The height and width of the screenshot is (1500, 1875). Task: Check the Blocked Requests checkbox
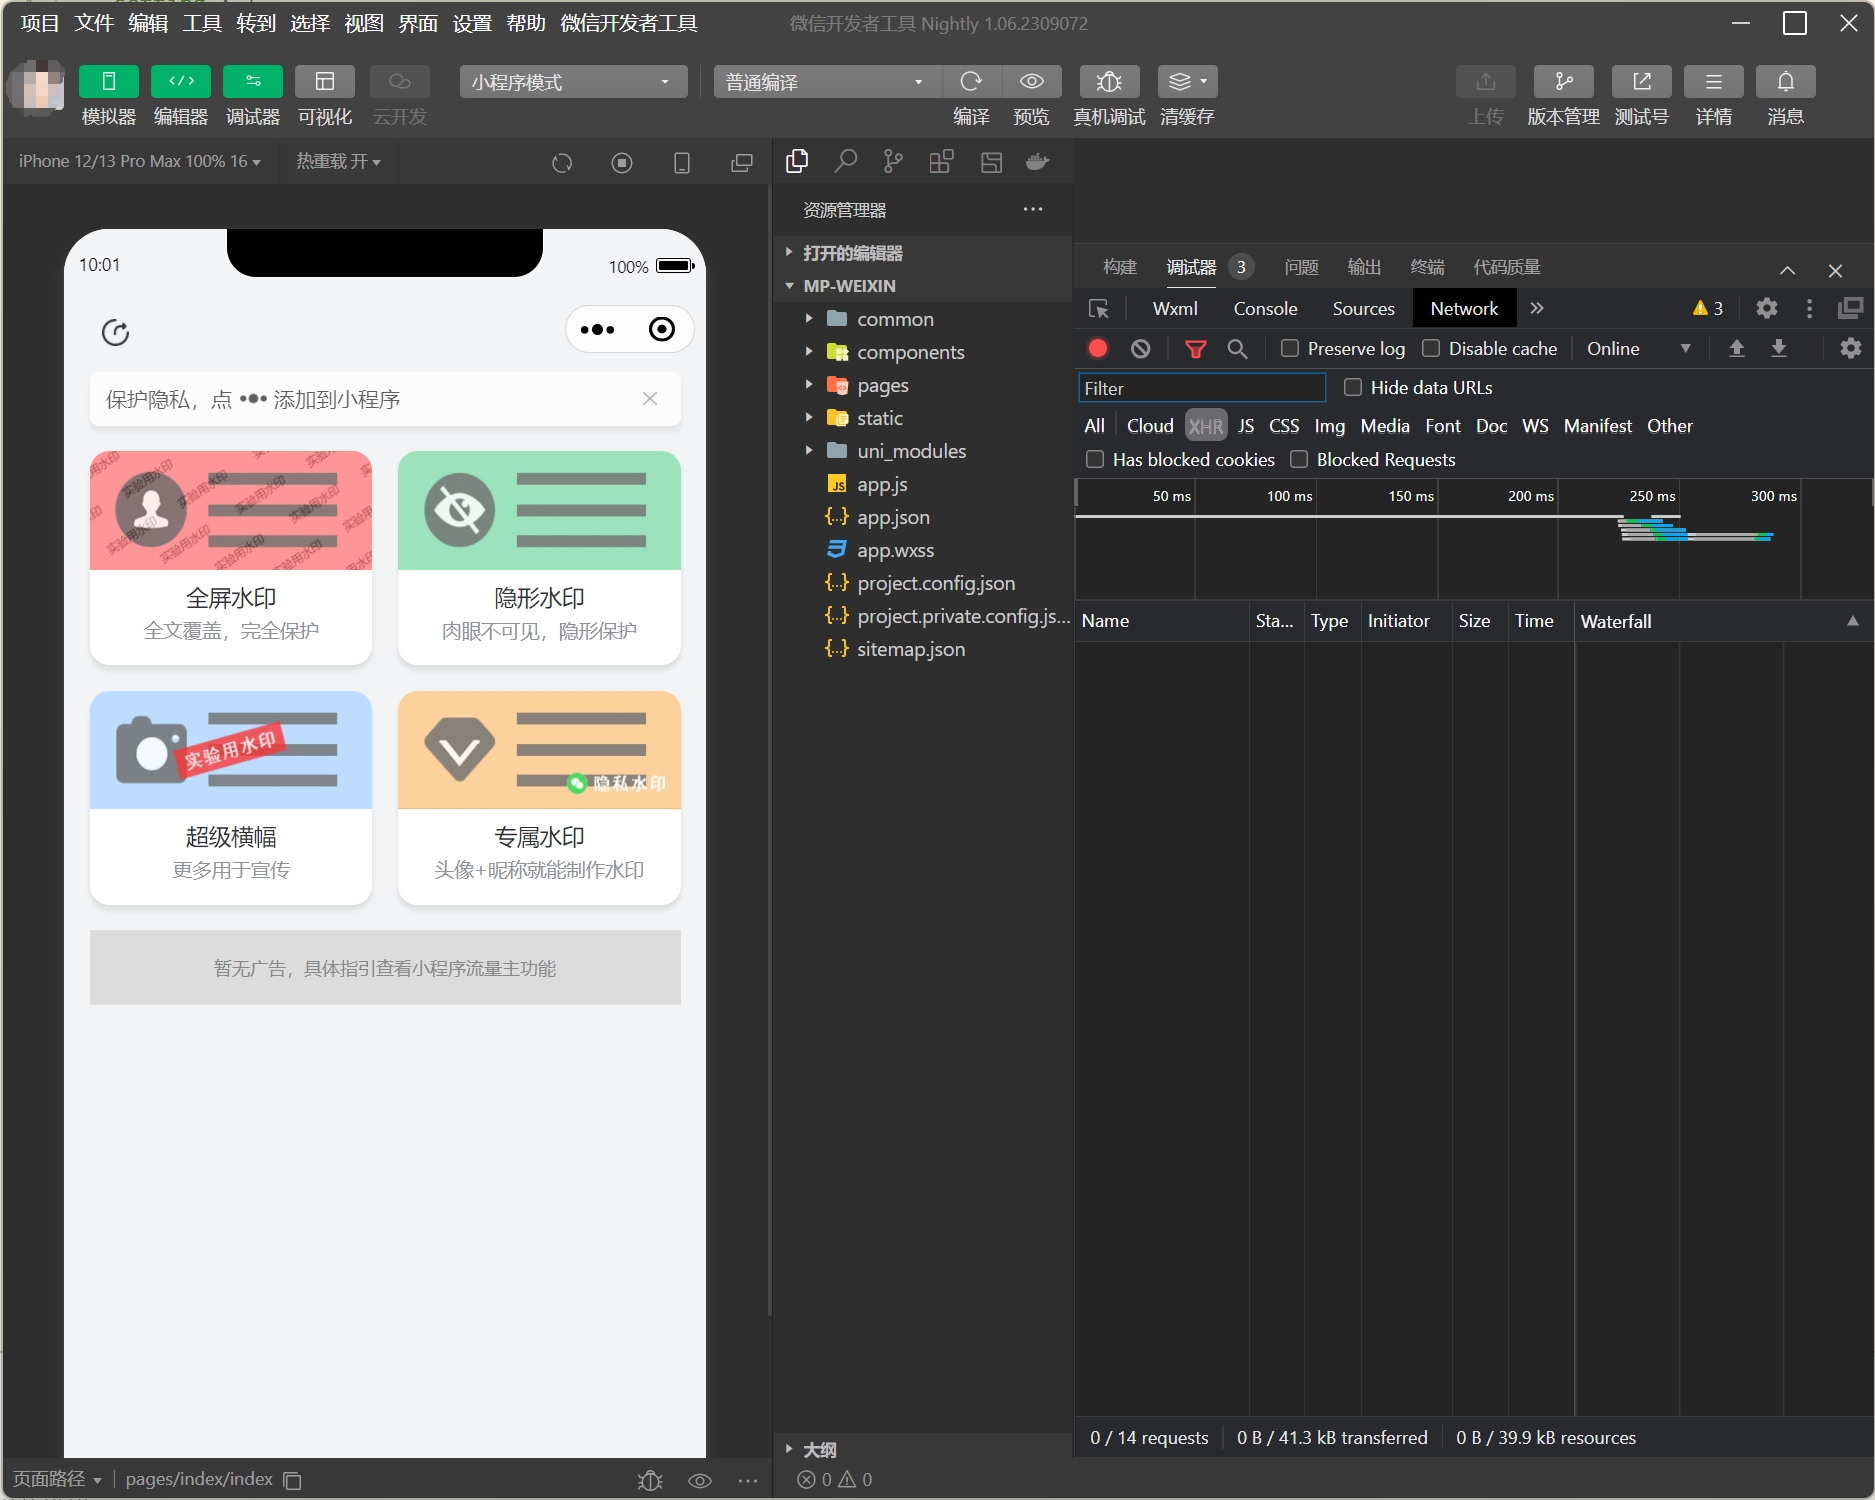[1299, 459]
